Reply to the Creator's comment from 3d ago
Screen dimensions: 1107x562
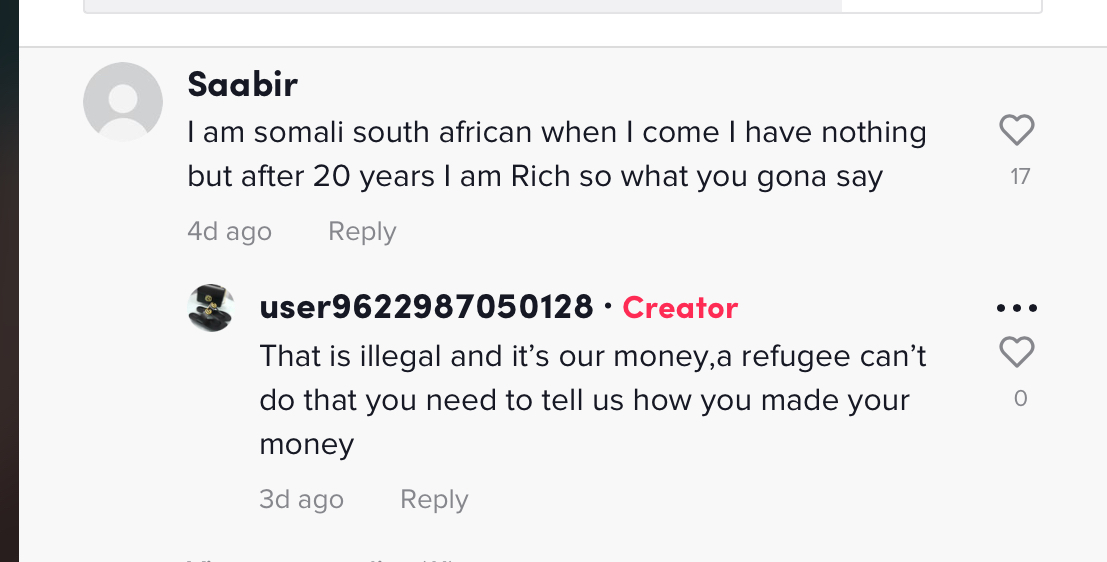434,500
